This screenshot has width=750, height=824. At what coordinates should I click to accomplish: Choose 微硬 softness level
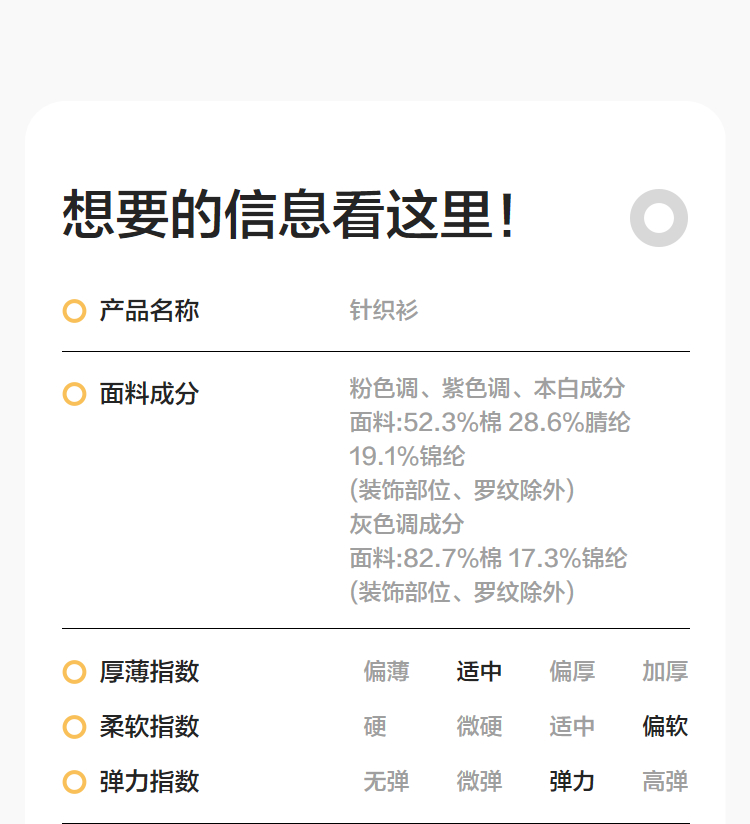coord(479,727)
